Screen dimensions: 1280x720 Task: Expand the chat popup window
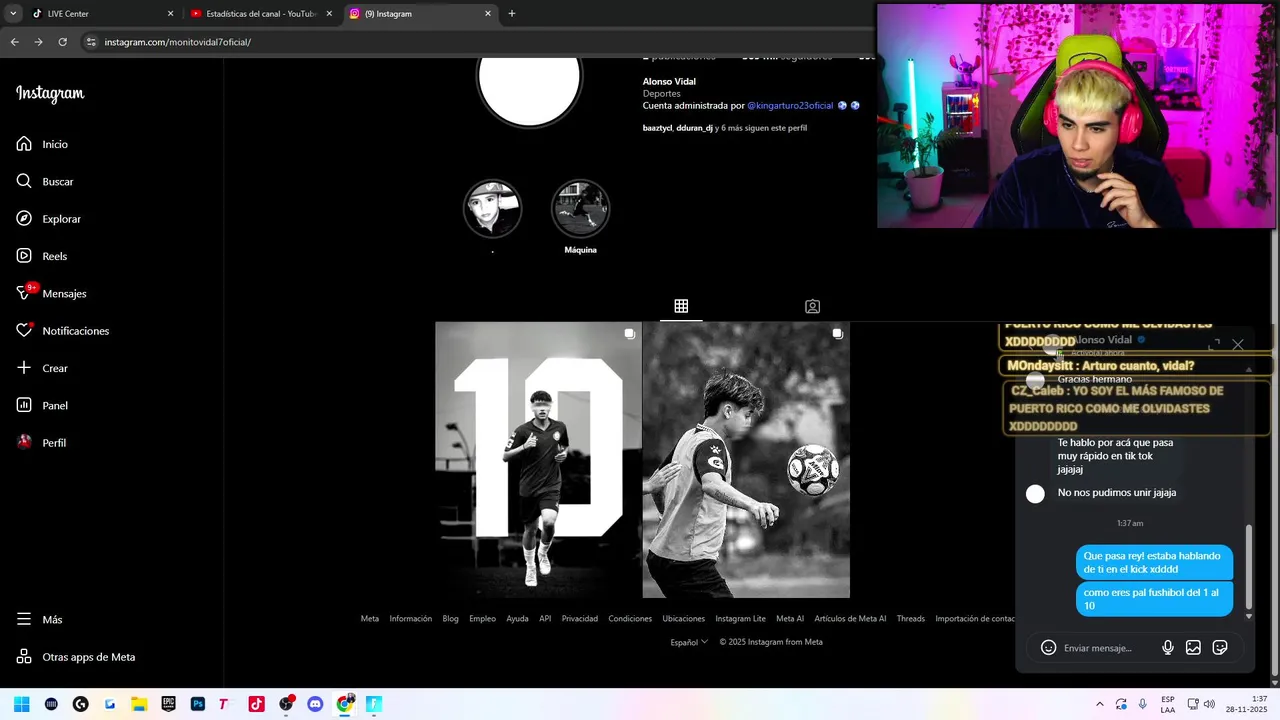[x=1214, y=345]
